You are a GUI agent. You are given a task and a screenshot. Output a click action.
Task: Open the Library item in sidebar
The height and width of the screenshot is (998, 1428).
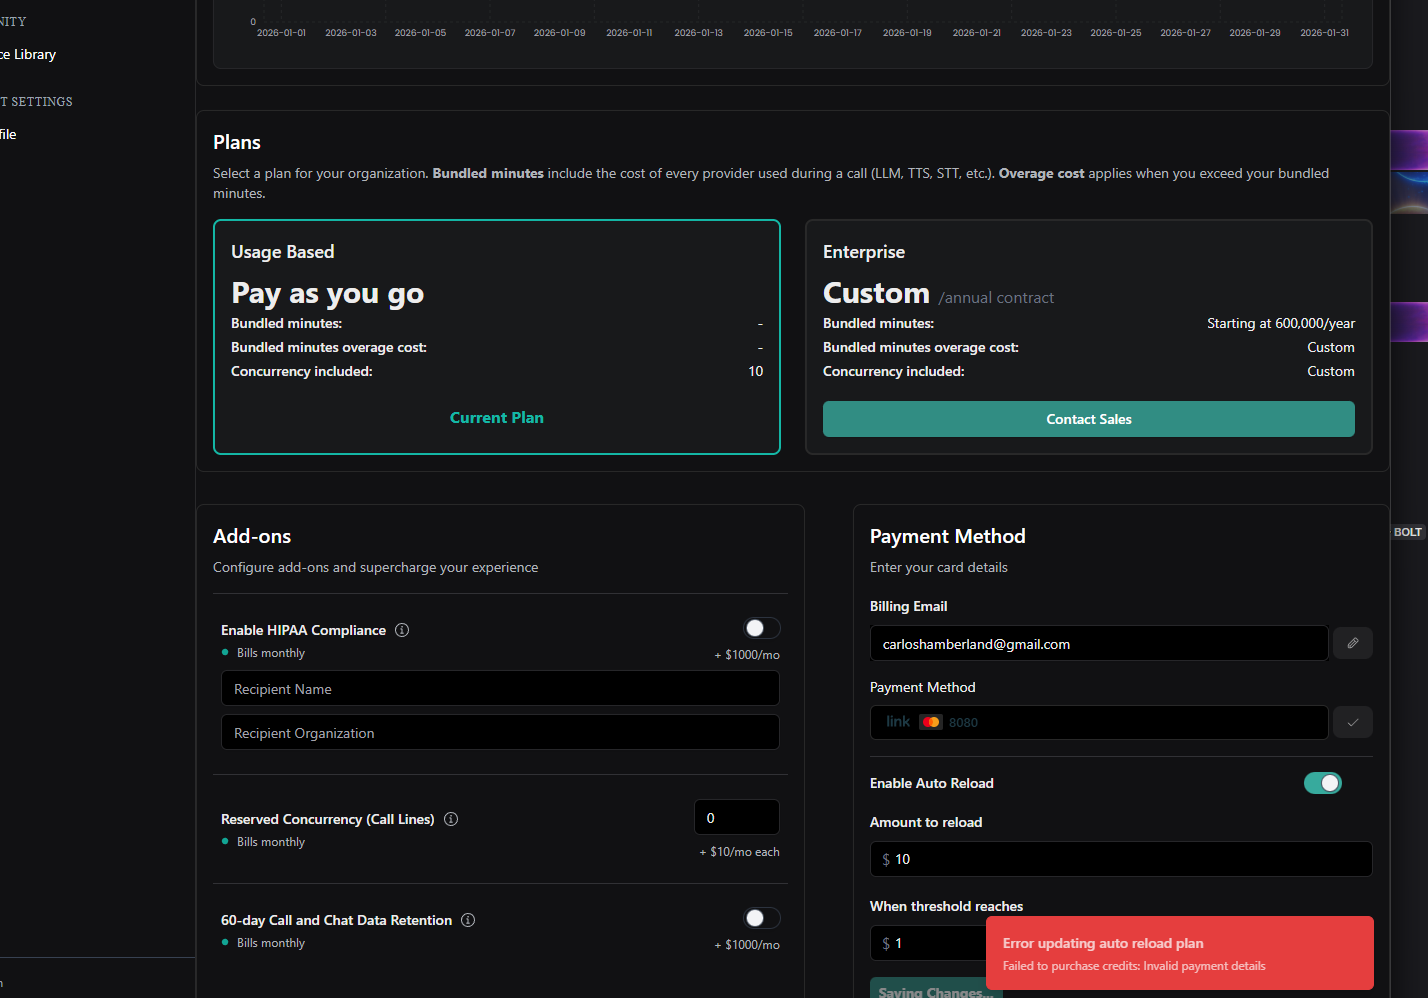click(30, 55)
